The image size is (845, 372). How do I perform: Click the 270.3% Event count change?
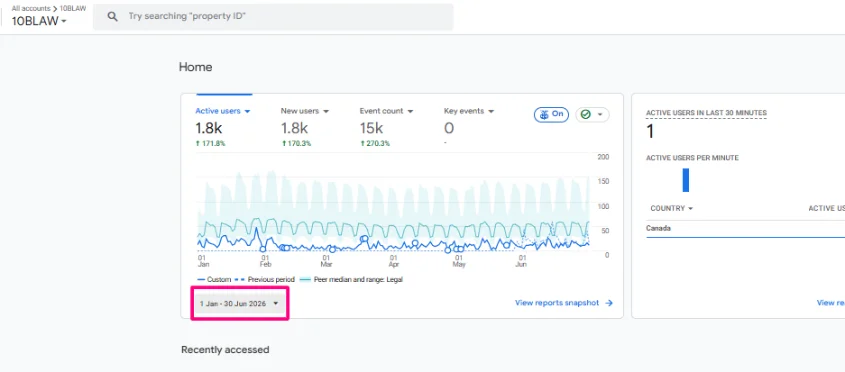pyautogui.click(x=375, y=144)
